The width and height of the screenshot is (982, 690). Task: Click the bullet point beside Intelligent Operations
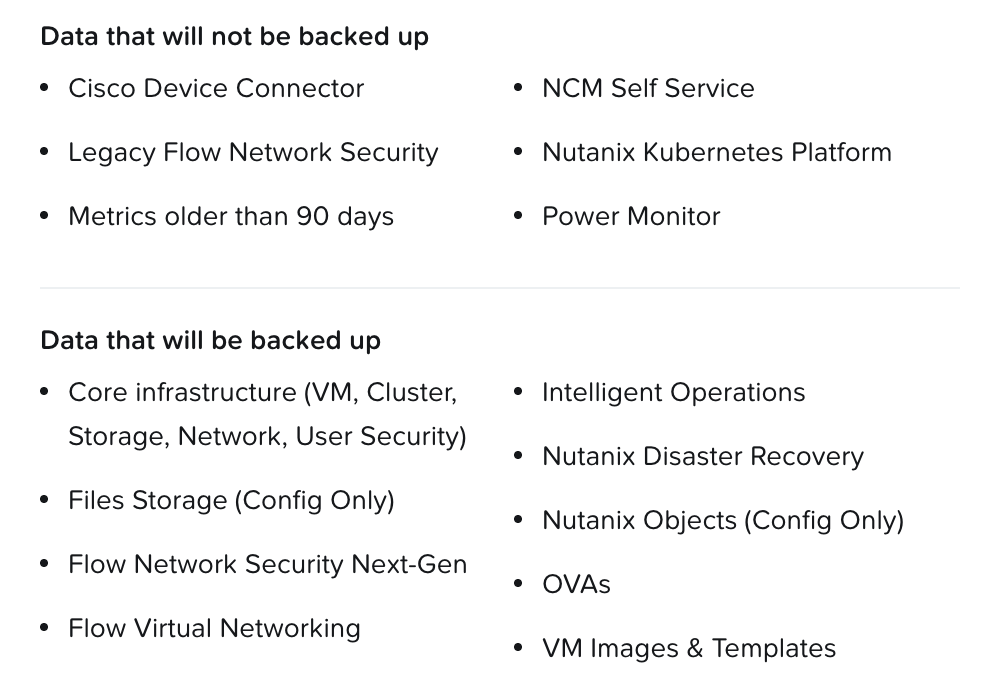[518, 392]
